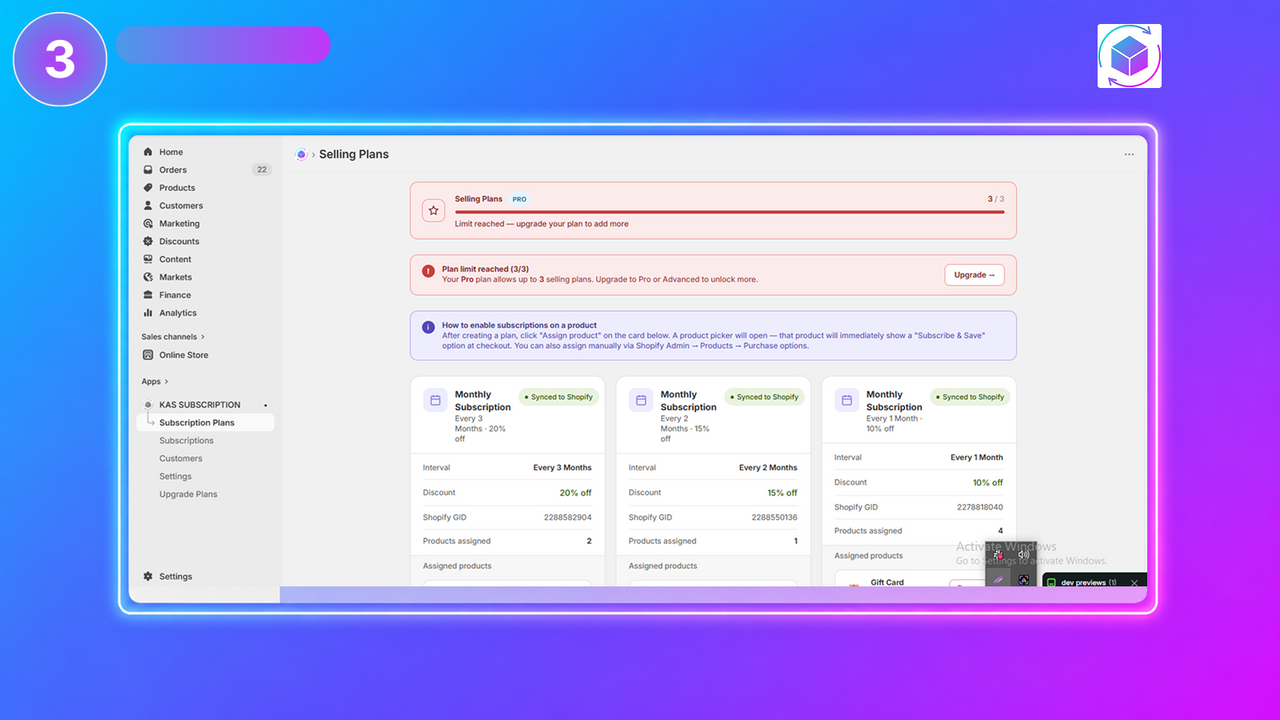
Task: Click Products assigned value 4
Action: click(1000, 531)
